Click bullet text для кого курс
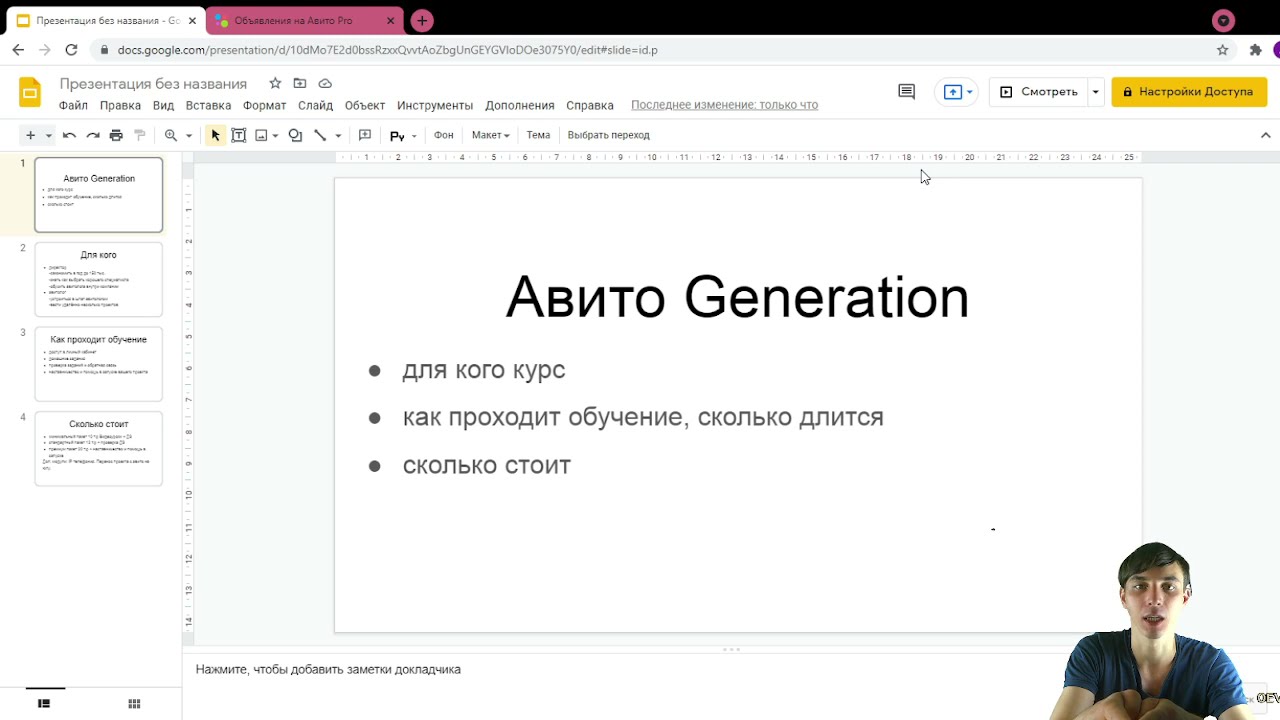Viewport: 1280px width, 720px height. pyautogui.click(x=484, y=370)
